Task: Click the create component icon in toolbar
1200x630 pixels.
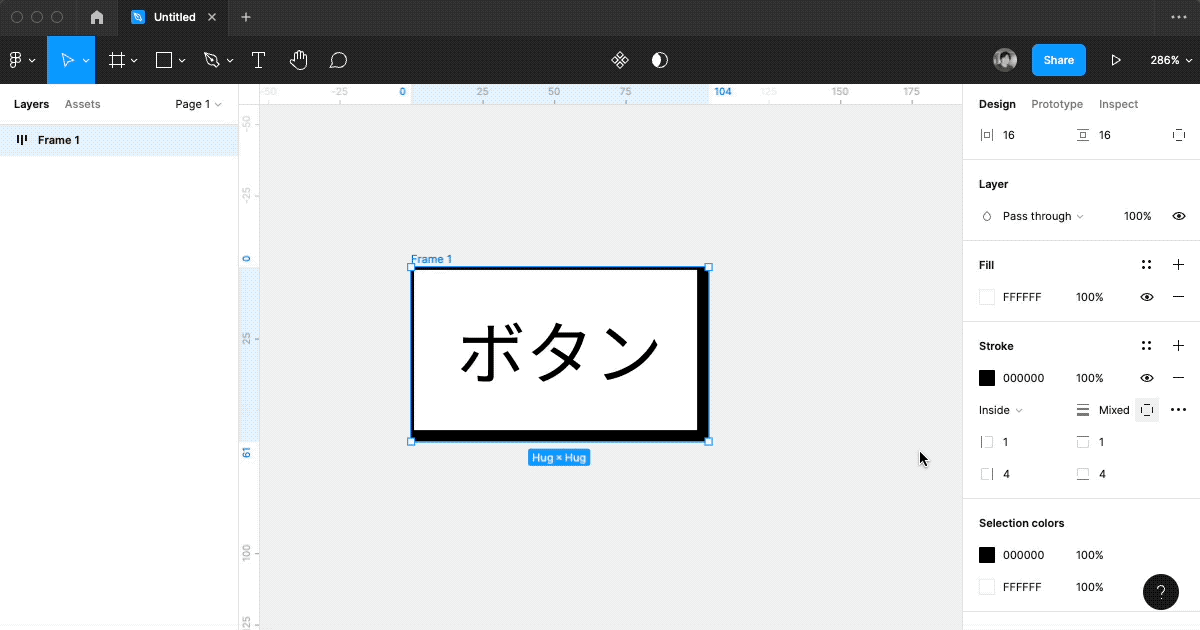Action: coord(620,59)
